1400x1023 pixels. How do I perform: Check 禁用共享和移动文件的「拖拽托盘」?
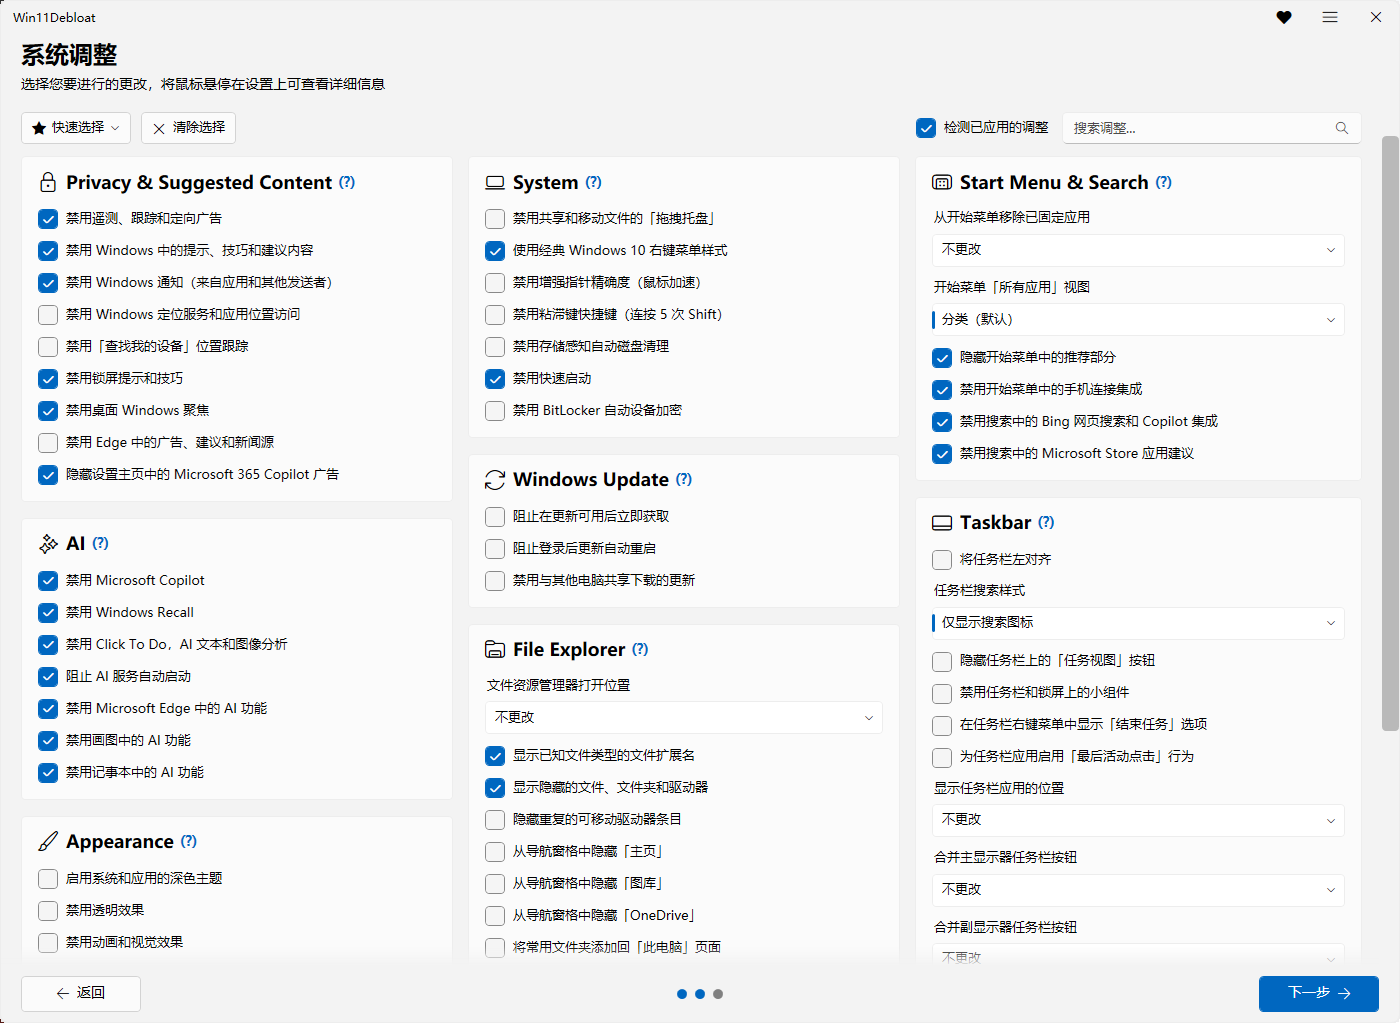coord(495,219)
